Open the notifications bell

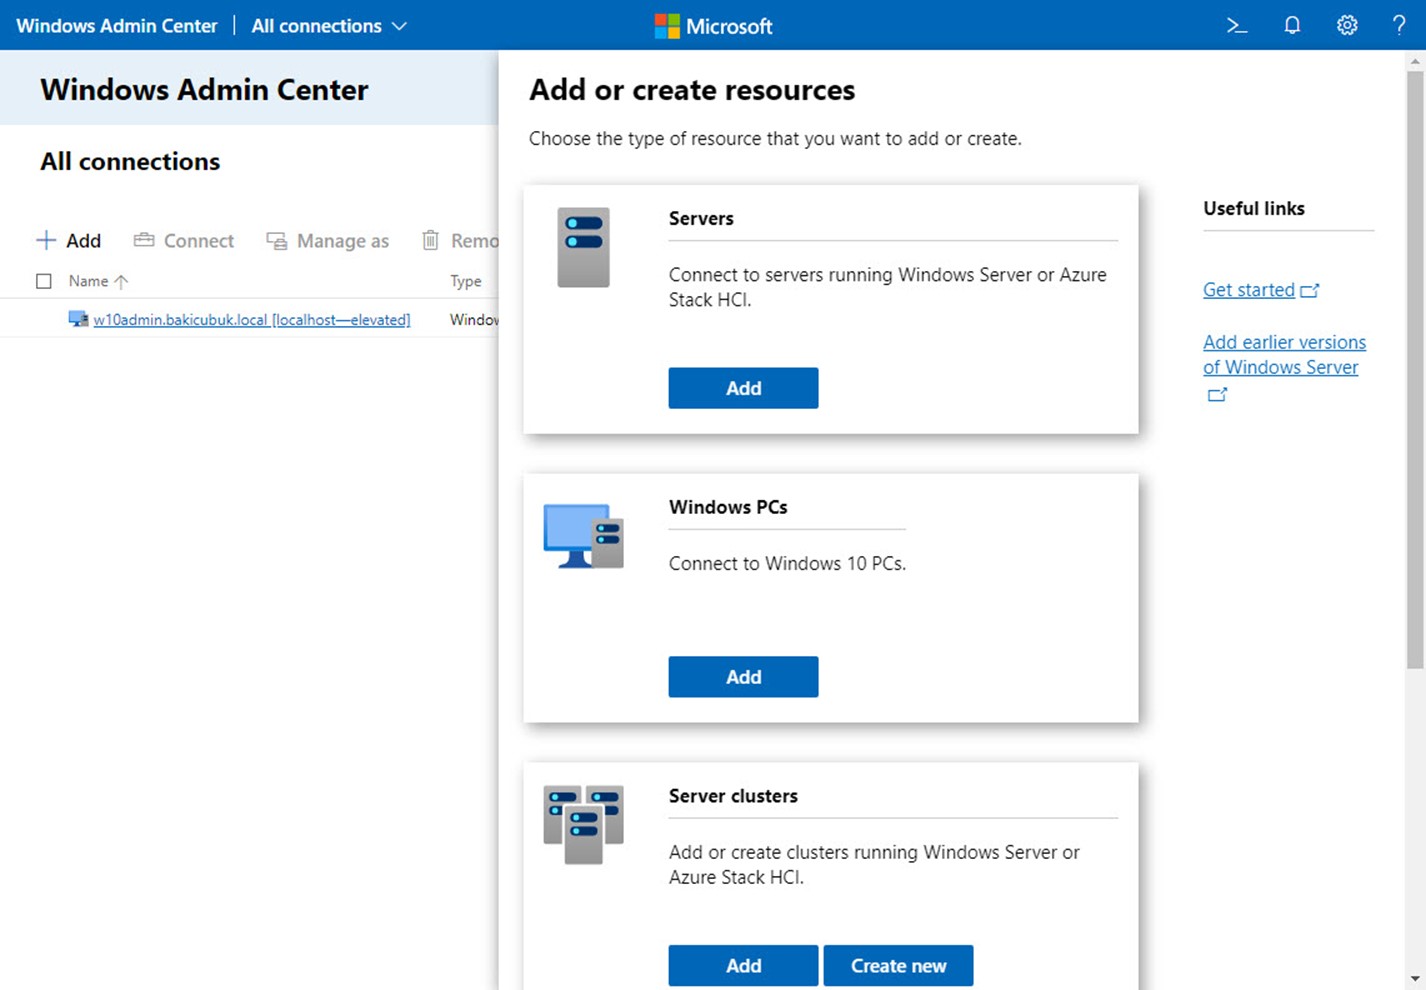1292,26
